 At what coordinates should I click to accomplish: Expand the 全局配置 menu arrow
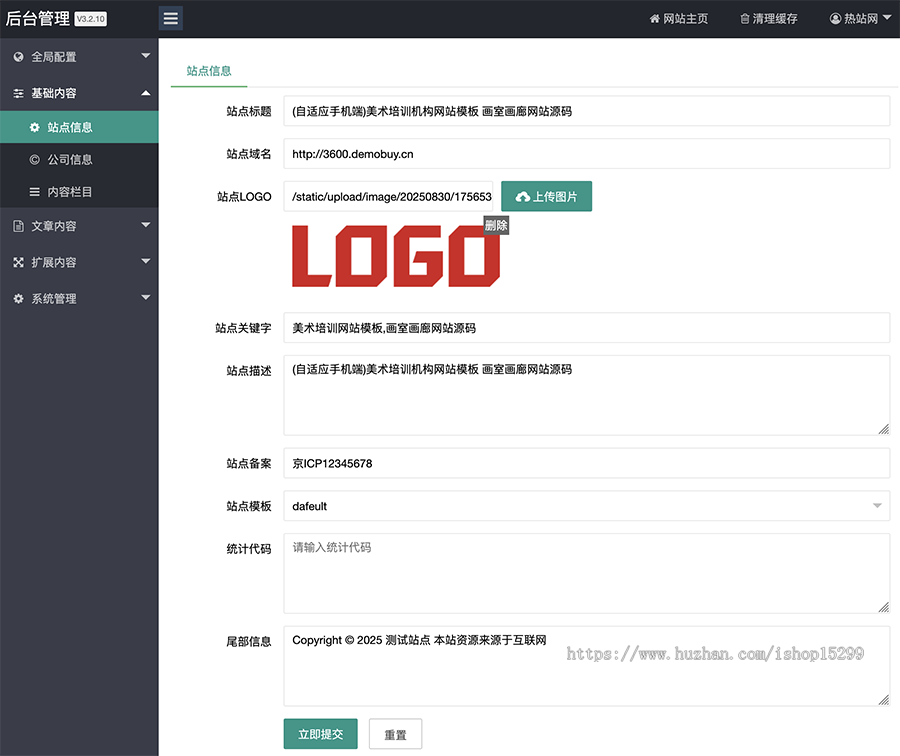(x=146, y=56)
